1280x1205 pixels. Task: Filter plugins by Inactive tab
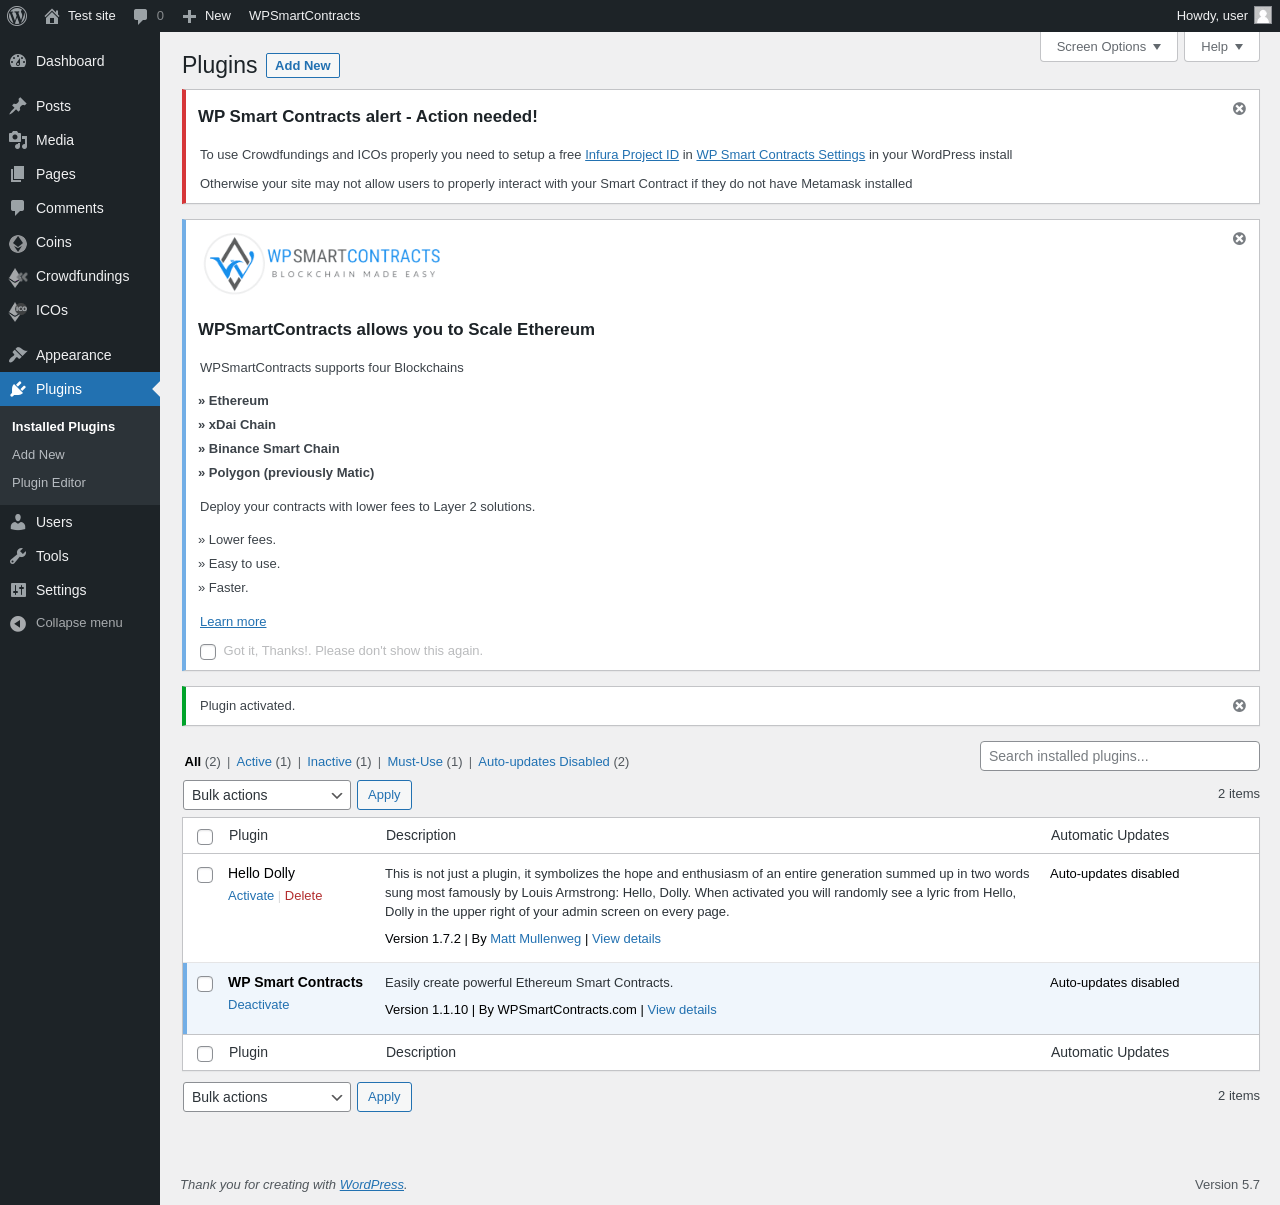pyautogui.click(x=329, y=761)
